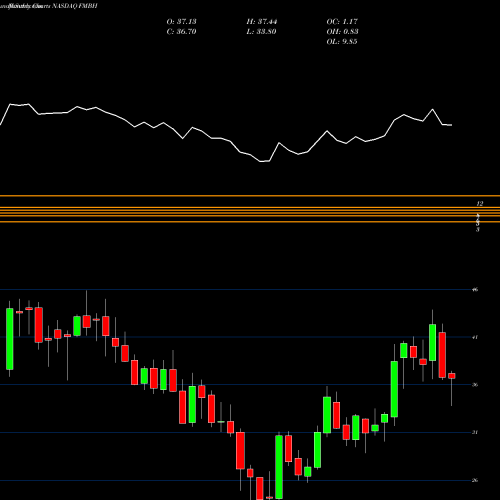Select the 'OC: 1.17' value
Screen dimensions: 500x500
point(342,22)
